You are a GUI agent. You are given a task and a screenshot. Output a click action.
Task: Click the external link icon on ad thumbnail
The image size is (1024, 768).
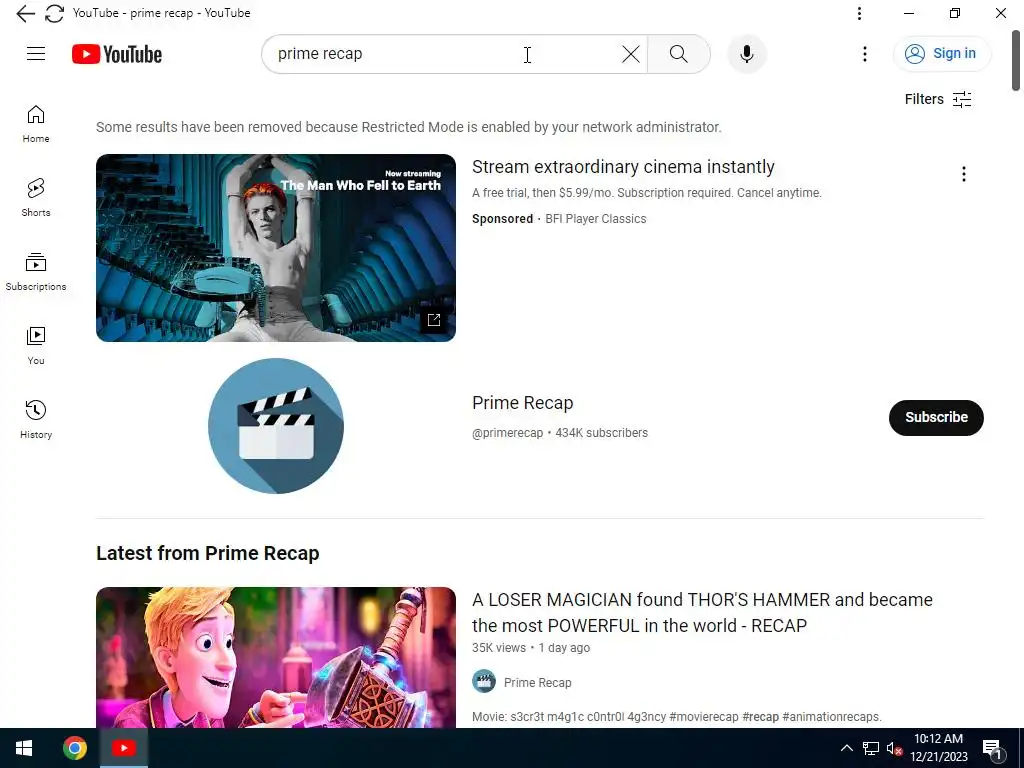[x=434, y=320]
